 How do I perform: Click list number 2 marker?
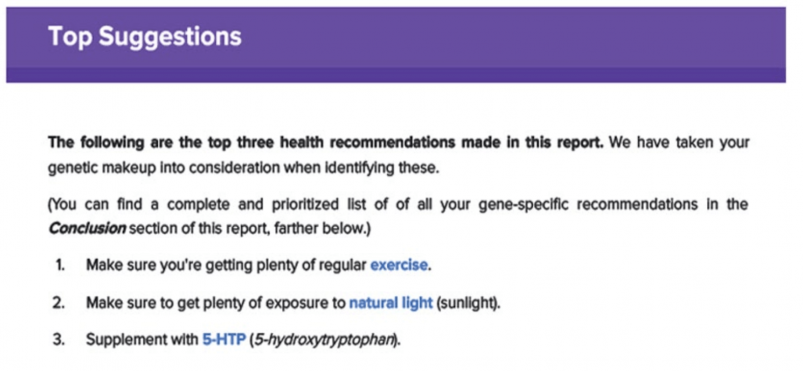59,303
